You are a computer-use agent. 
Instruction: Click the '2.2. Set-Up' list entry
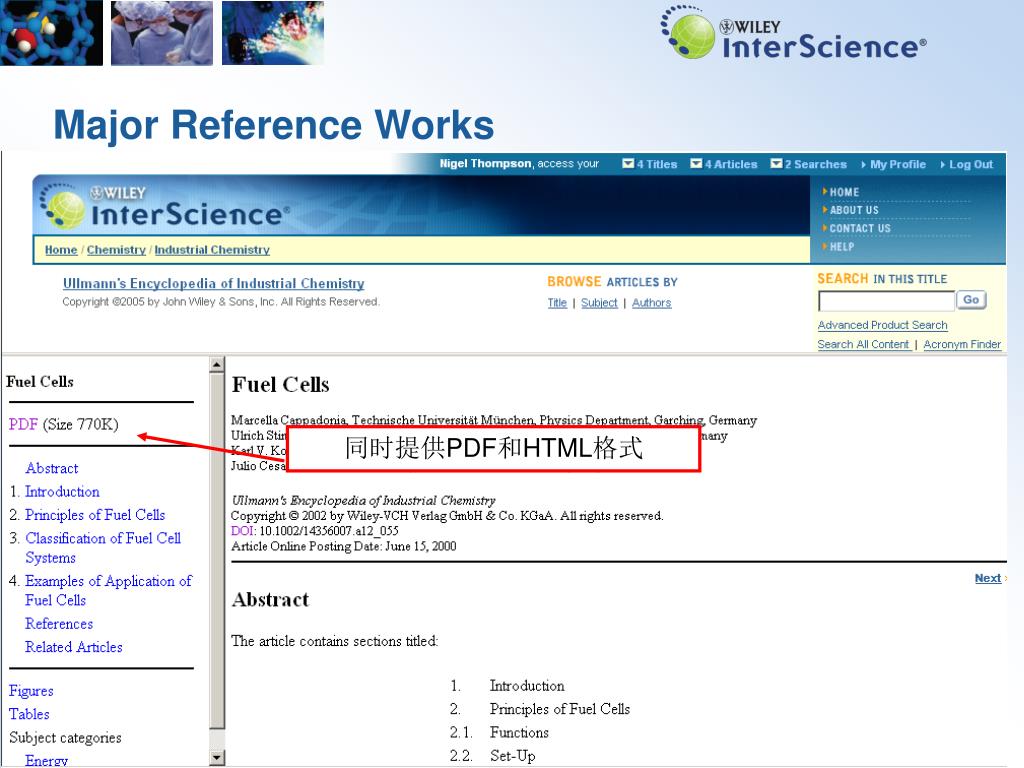(x=493, y=756)
